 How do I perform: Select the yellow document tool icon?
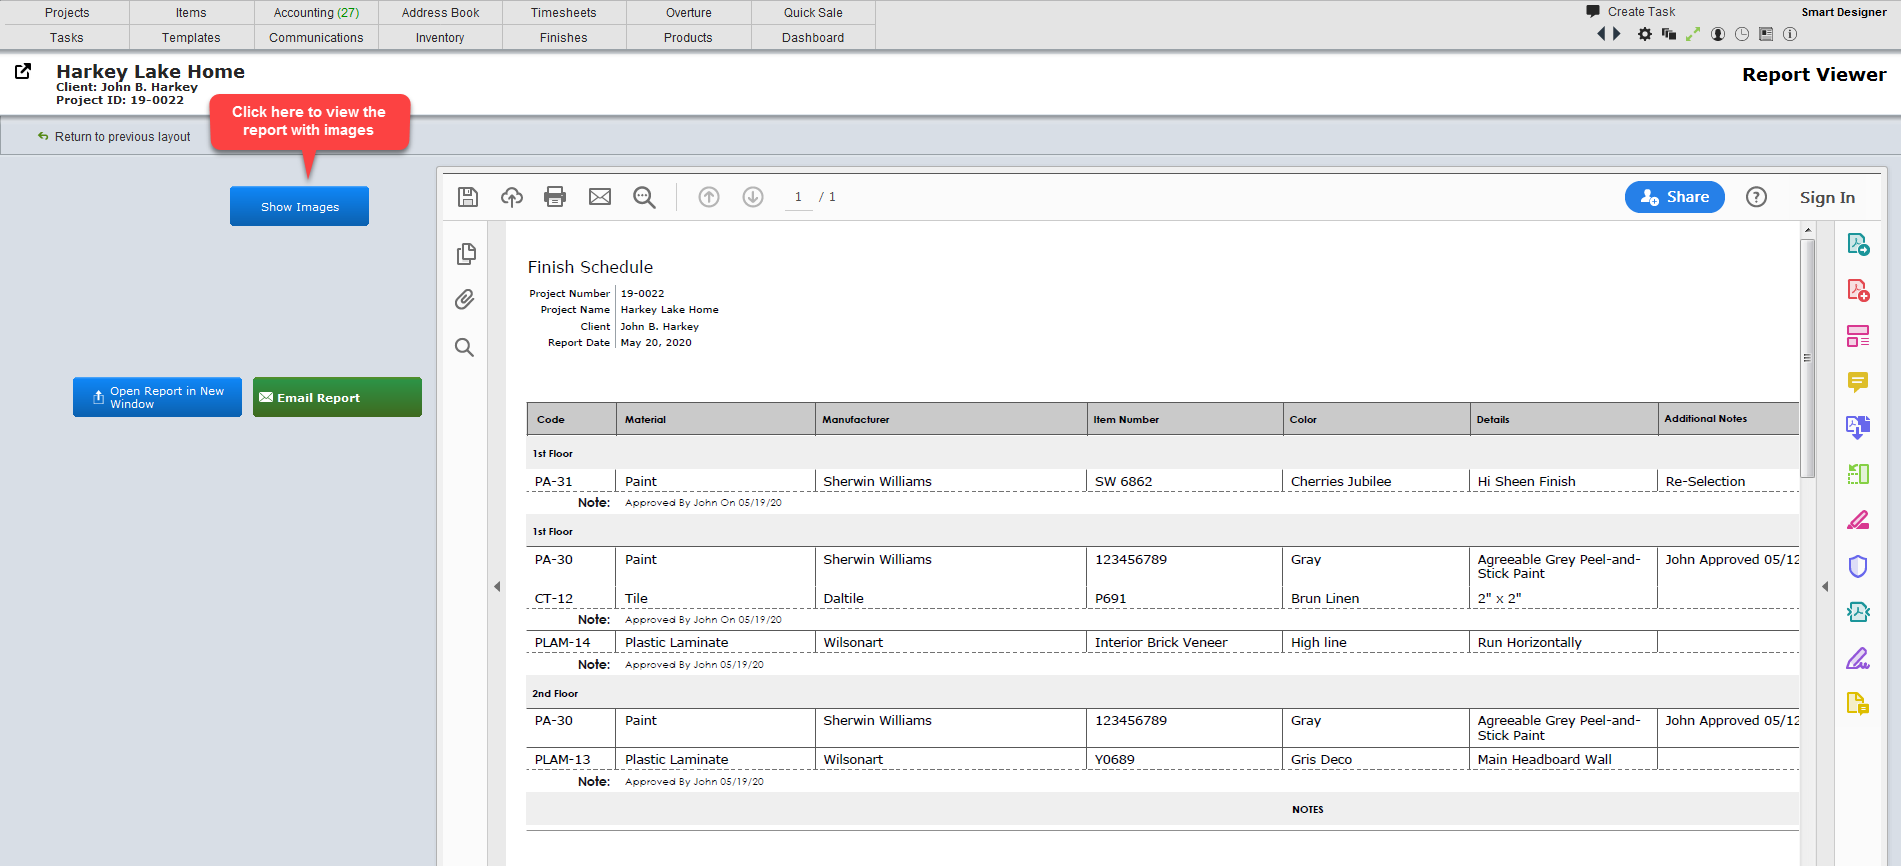(1858, 704)
